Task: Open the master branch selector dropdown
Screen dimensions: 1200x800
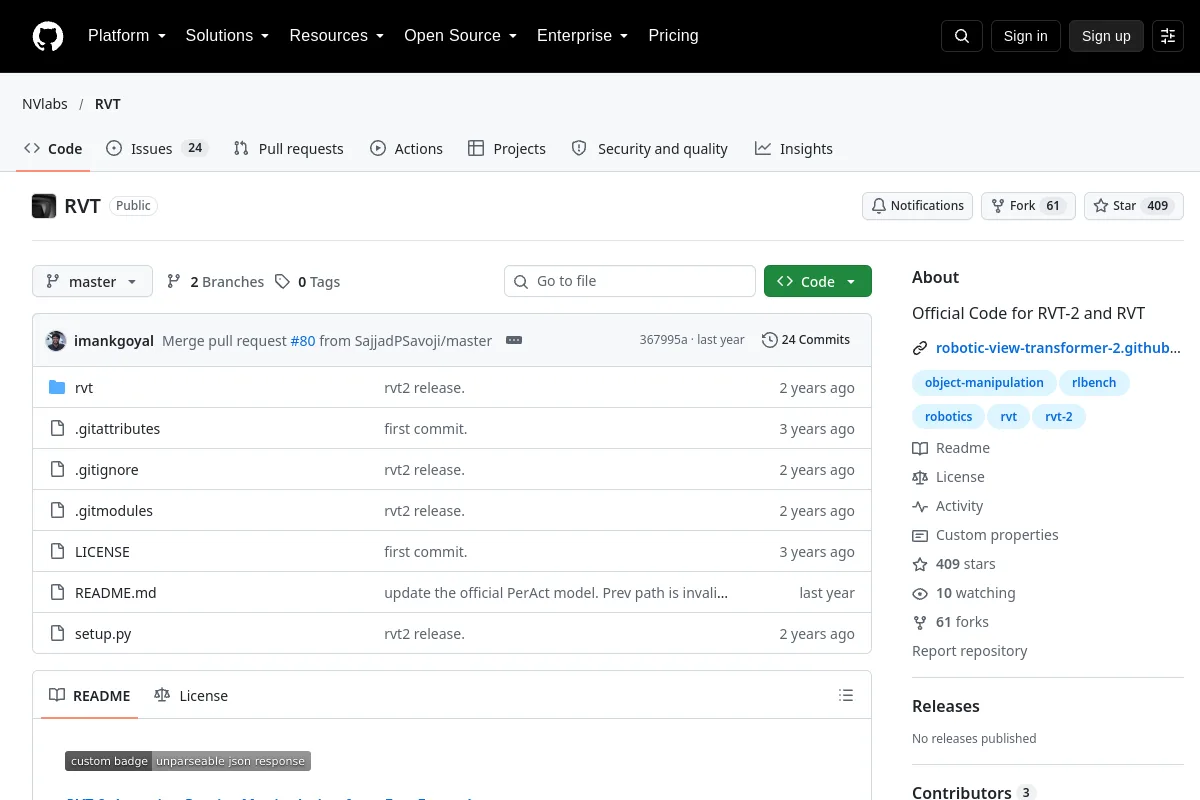Action: coord(92,282)
